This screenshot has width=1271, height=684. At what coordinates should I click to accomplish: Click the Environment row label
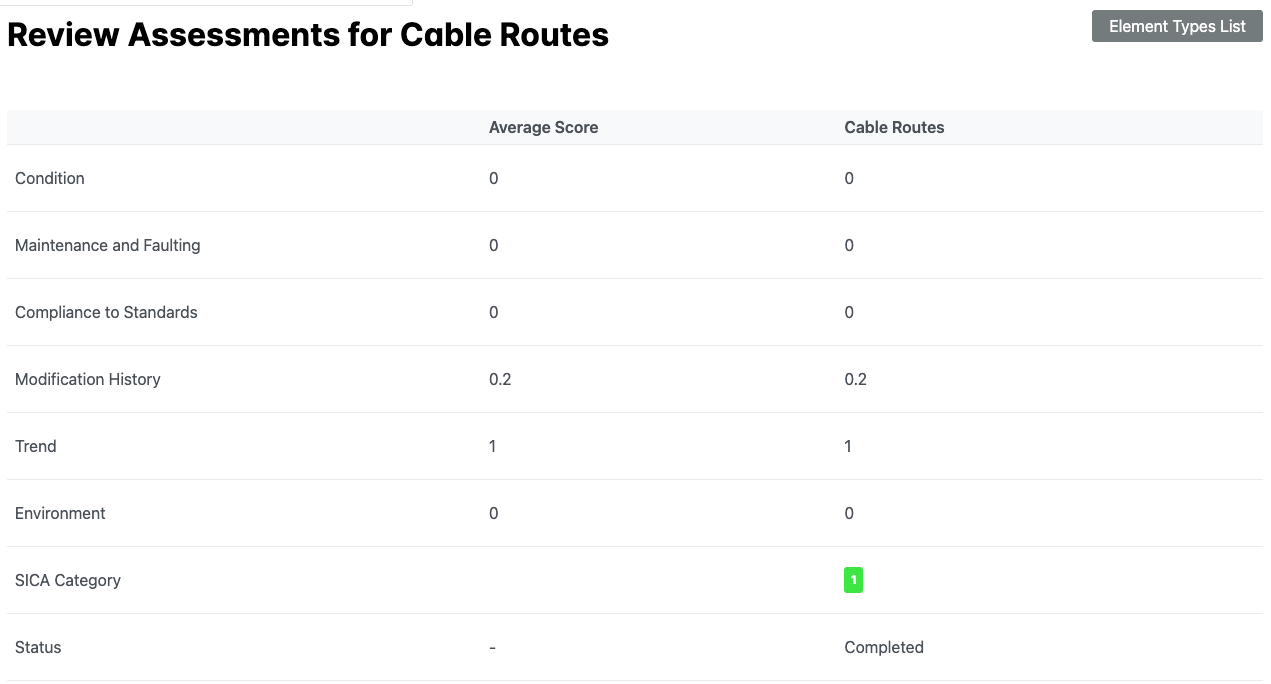click(60, 513)
